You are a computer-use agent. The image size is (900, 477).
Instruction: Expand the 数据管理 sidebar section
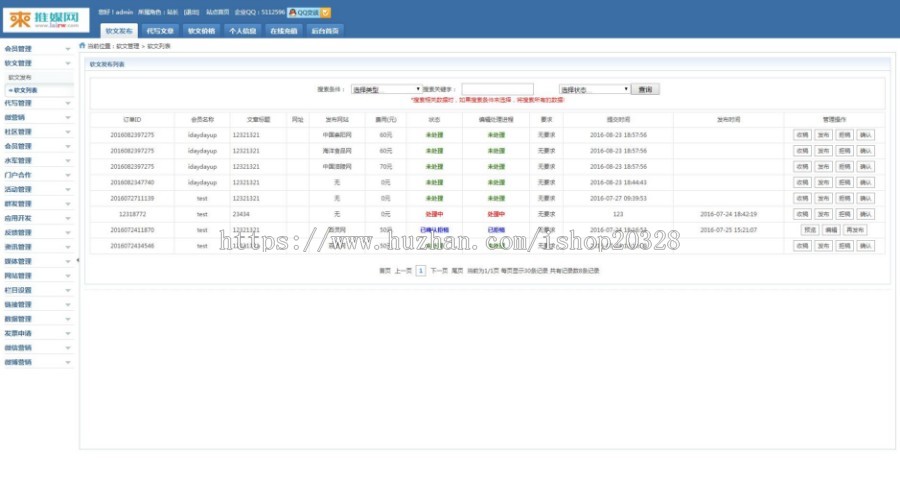(37, 319)
